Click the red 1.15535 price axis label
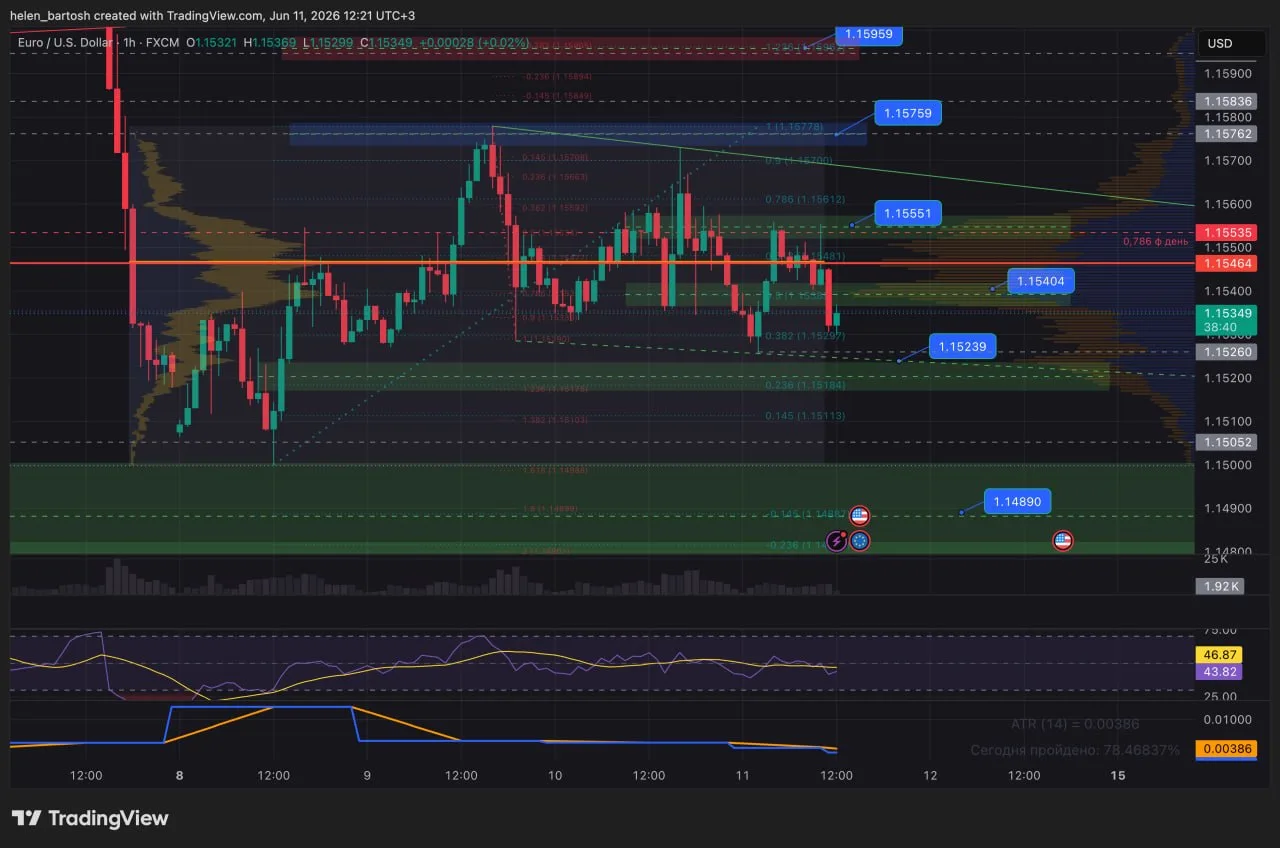The width and height of the screenshot is (1280, 848). (1227, 232)
